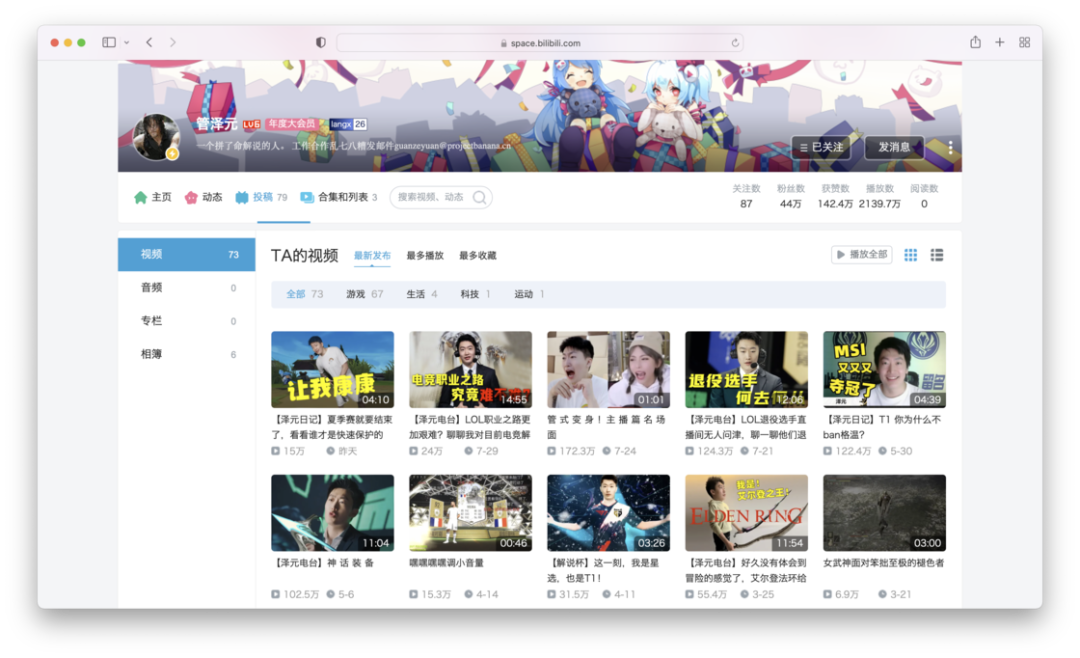Send a message via 发消息 button
The height and width of the screenshot is (658, 1080).
coord(894,147)
